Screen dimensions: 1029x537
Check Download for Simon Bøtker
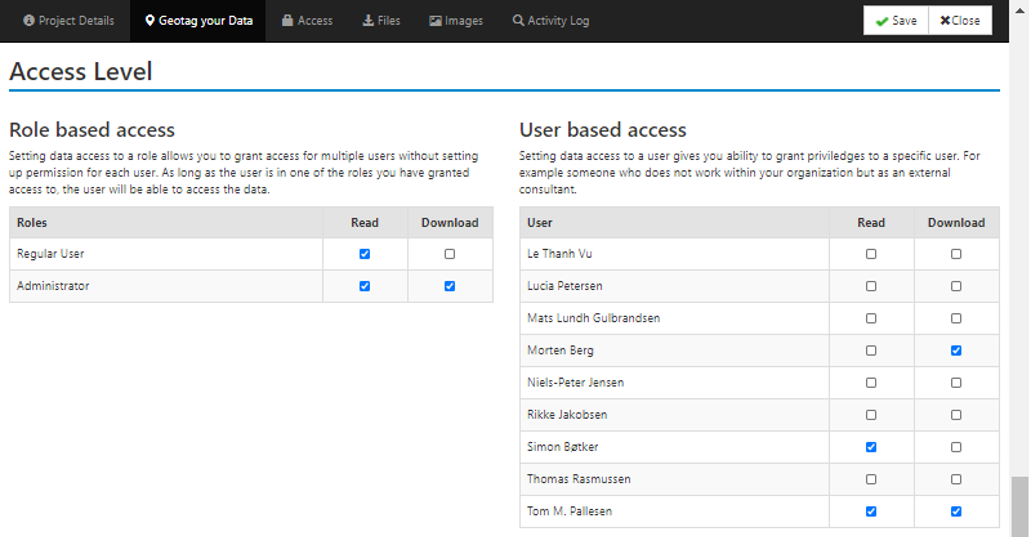(x=956, y=447)
